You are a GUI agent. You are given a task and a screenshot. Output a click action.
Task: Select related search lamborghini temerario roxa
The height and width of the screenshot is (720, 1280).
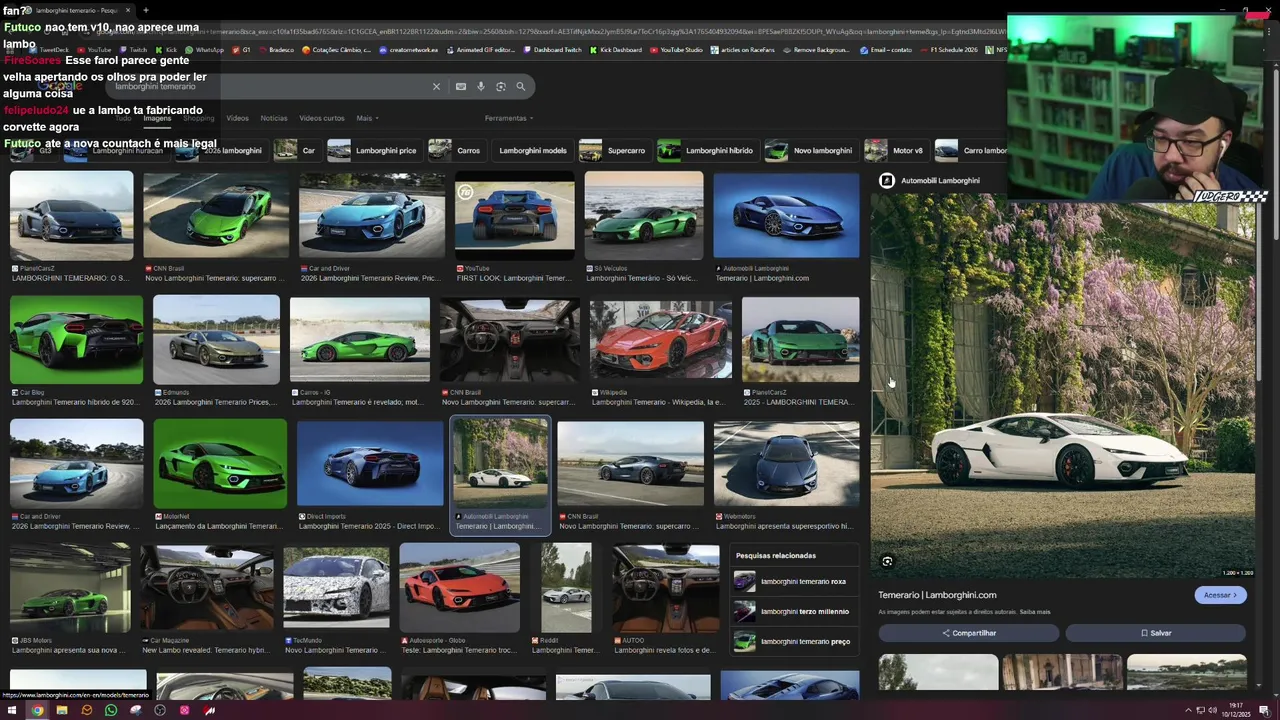[x=792, y=581]
